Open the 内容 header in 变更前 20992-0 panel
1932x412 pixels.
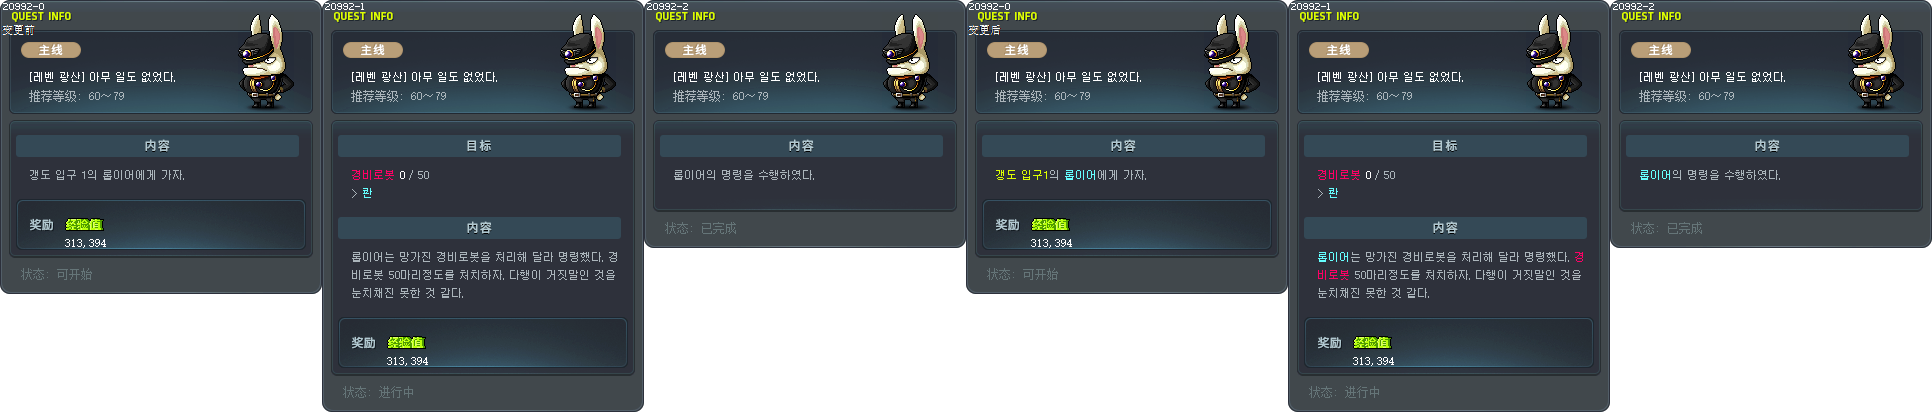pos(157,146)
